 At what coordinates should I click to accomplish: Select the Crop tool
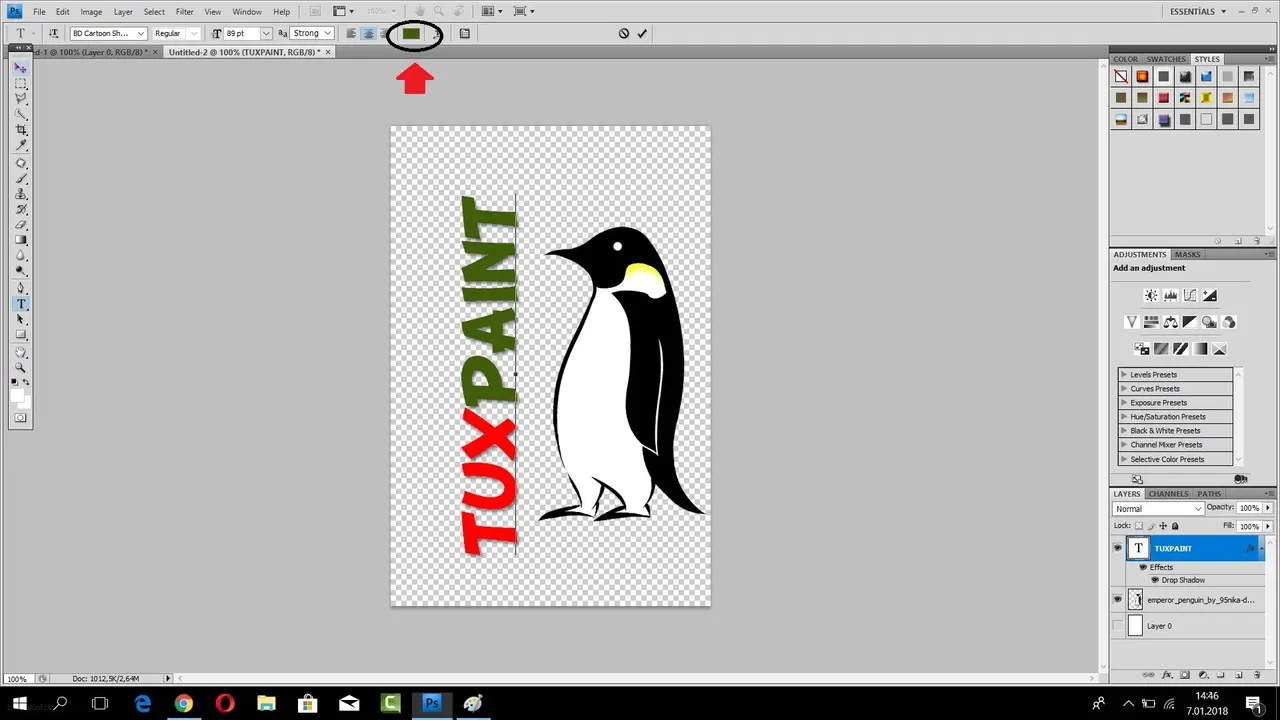pos(20,131)
